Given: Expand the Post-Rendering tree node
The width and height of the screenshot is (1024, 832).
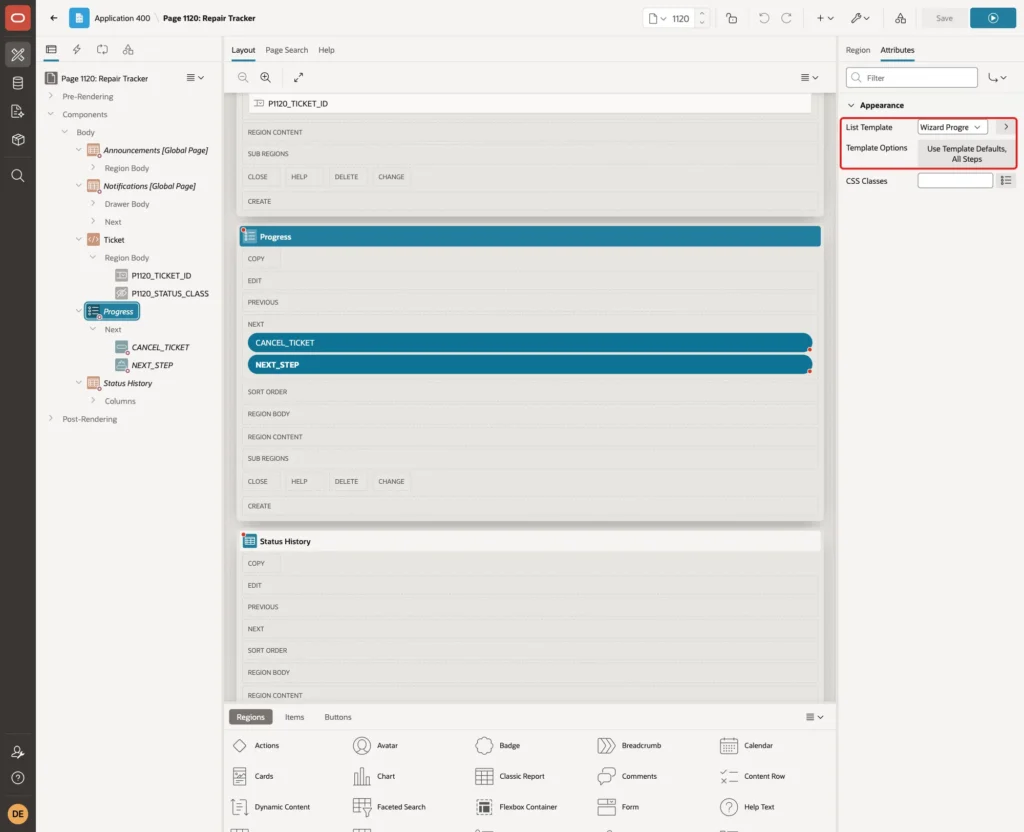Looking at the screenshot, I should pyautogui.click(x=50, y=419).
